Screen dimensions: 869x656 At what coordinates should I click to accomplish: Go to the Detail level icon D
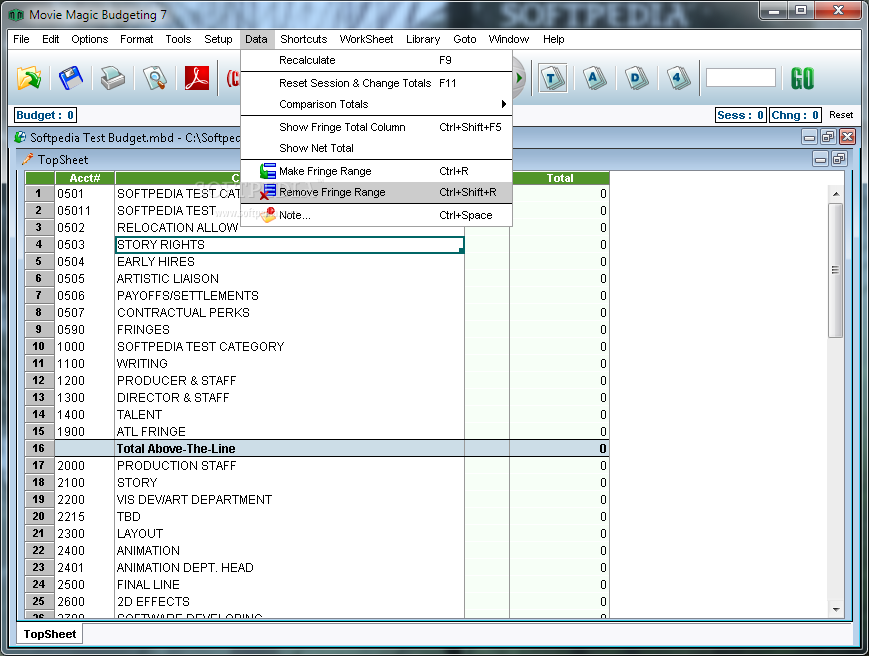coord(636,78)
